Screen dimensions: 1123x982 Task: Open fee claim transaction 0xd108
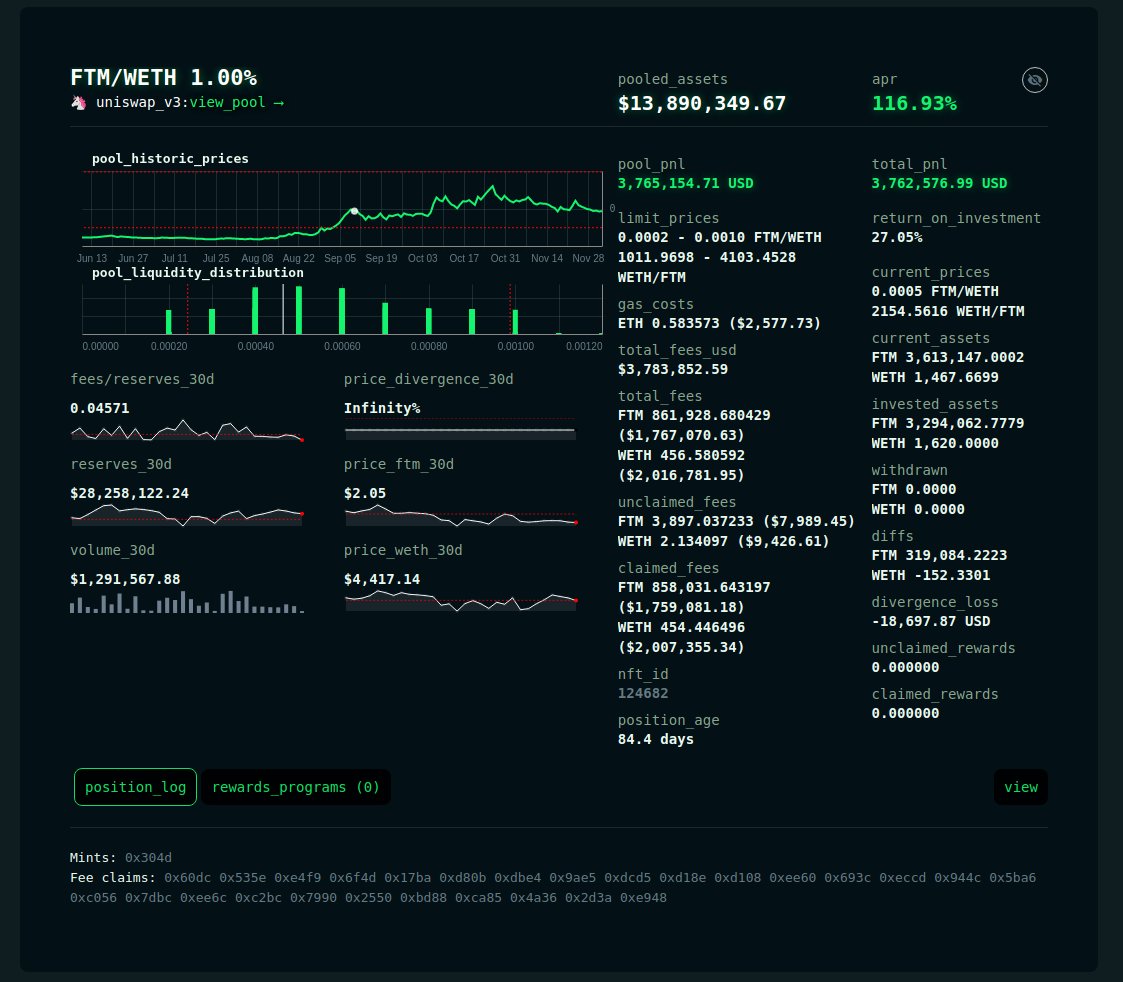tap(738, 877)
